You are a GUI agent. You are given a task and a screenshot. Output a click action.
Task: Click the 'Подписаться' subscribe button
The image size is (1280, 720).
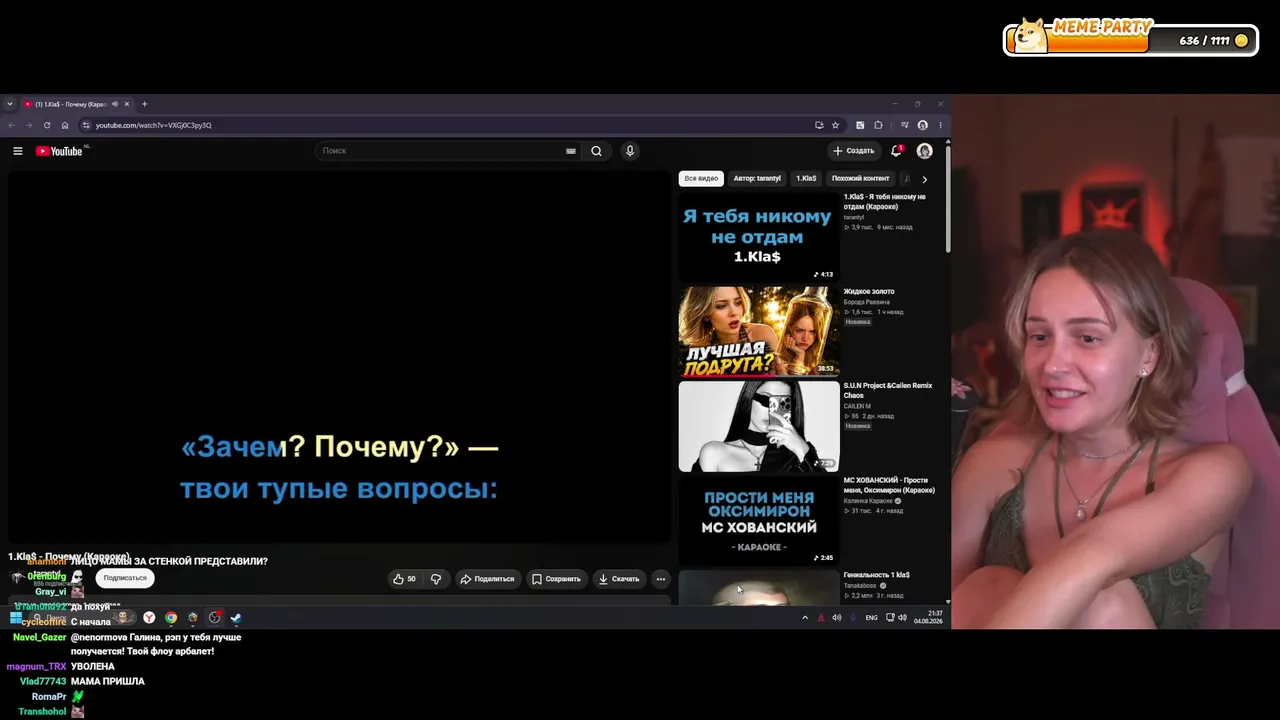(x=125, y=578)
